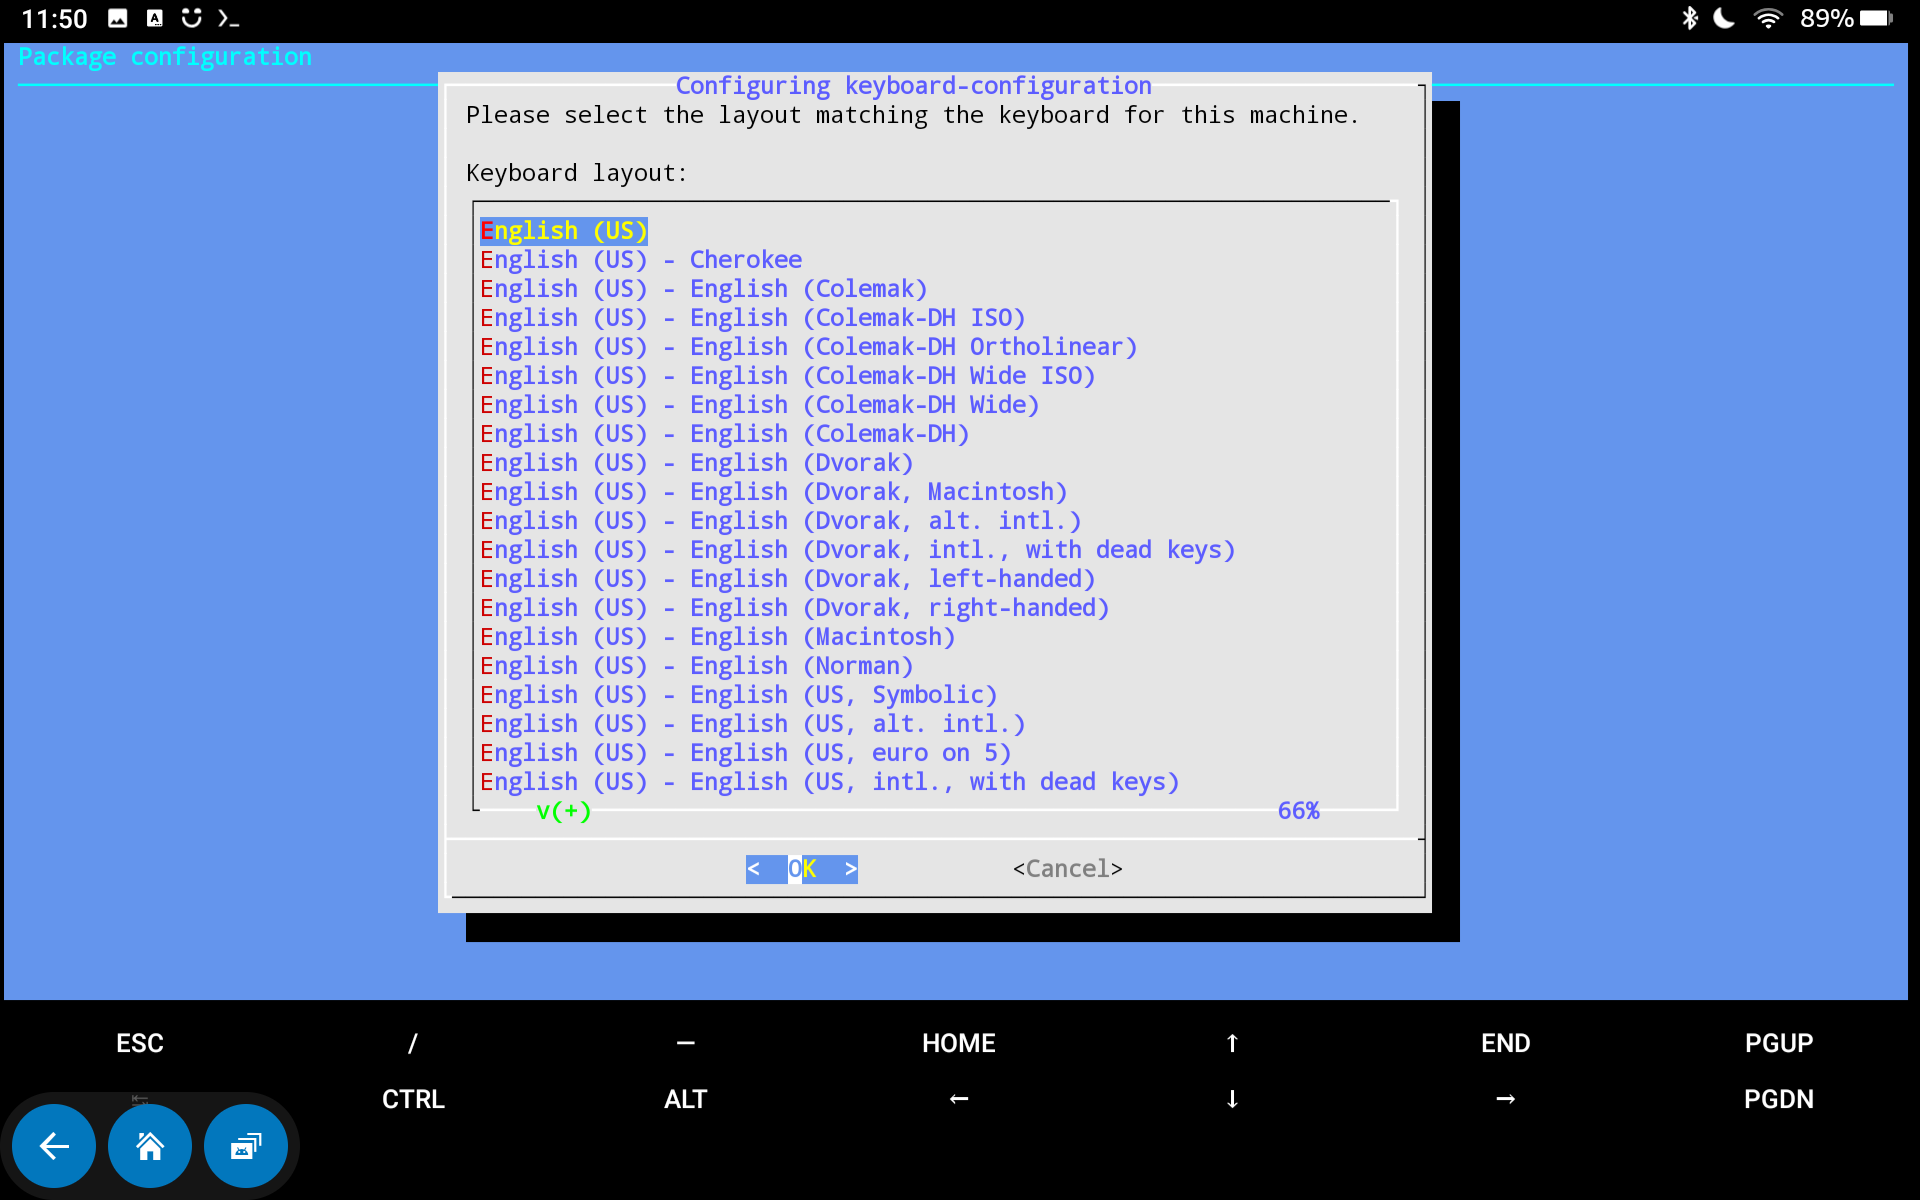Tap the PGDN extra key
1920x1200 pixels.
1779,1099
